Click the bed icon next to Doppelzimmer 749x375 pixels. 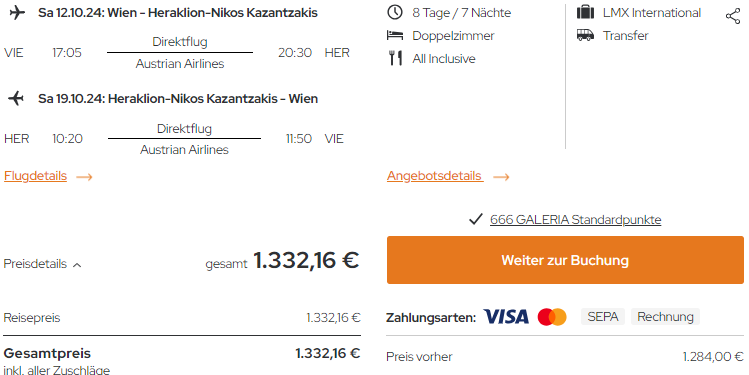[395, 35]
